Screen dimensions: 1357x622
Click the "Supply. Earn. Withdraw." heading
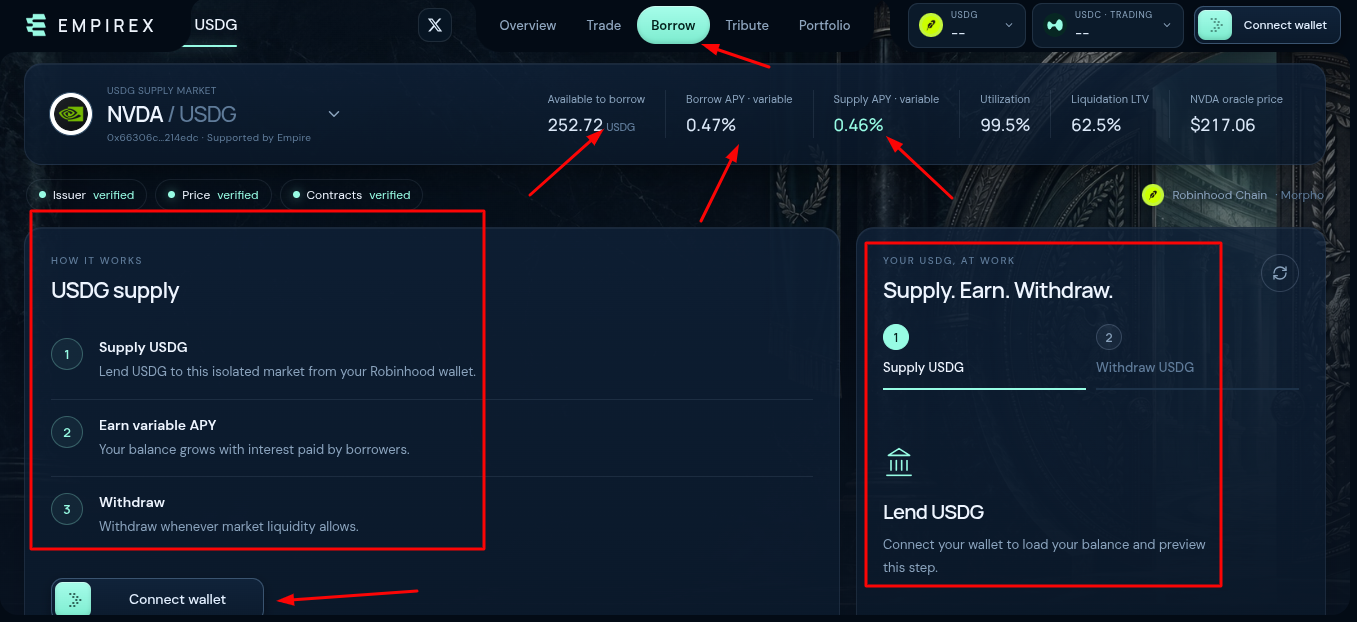point(998,291)
